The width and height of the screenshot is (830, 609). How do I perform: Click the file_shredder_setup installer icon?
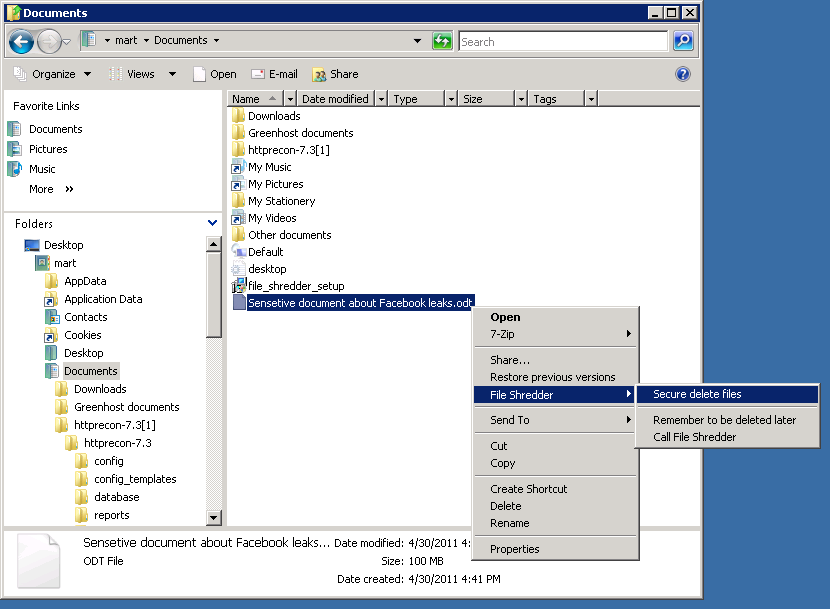tap(239, 286)
